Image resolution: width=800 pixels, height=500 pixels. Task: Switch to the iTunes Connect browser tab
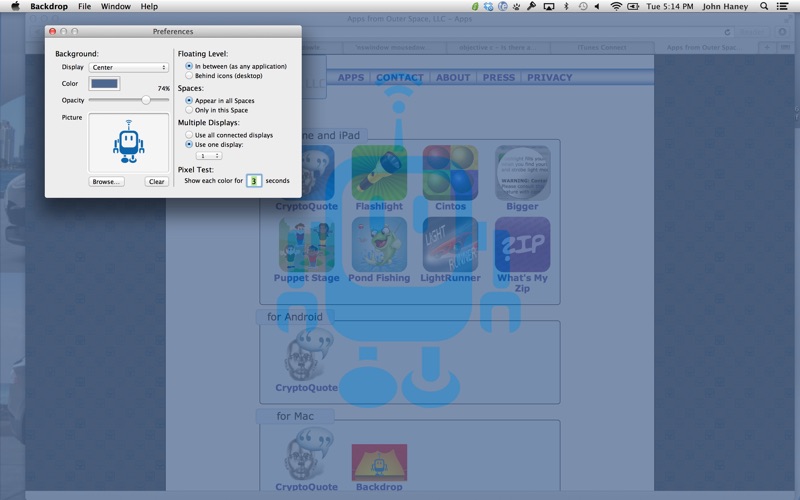pyautogui.click(x=602, y=47)
